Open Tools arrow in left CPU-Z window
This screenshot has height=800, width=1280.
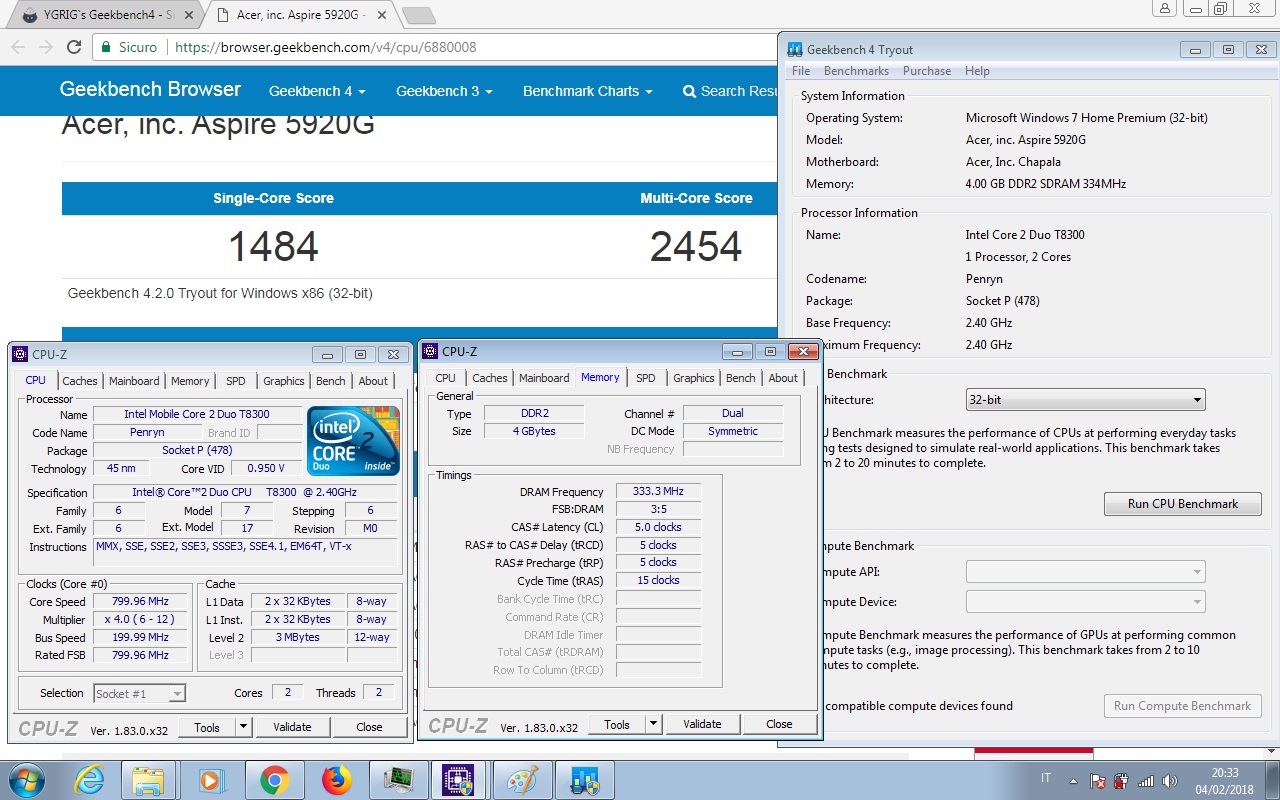coord(244,727)
